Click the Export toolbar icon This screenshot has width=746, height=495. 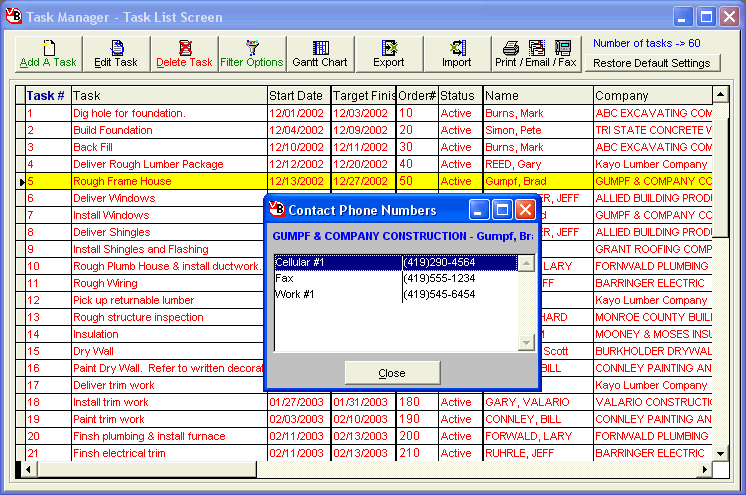(x=389, y=54)
